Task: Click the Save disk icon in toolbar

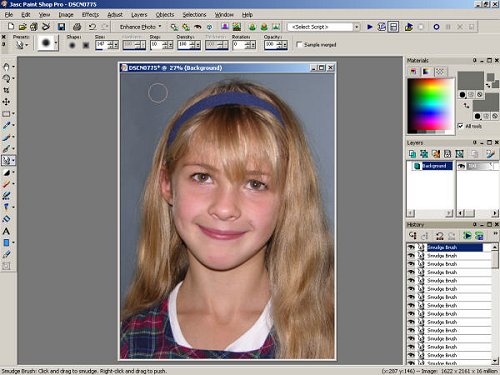Action: pyautogui.click(x=61, y=27)
